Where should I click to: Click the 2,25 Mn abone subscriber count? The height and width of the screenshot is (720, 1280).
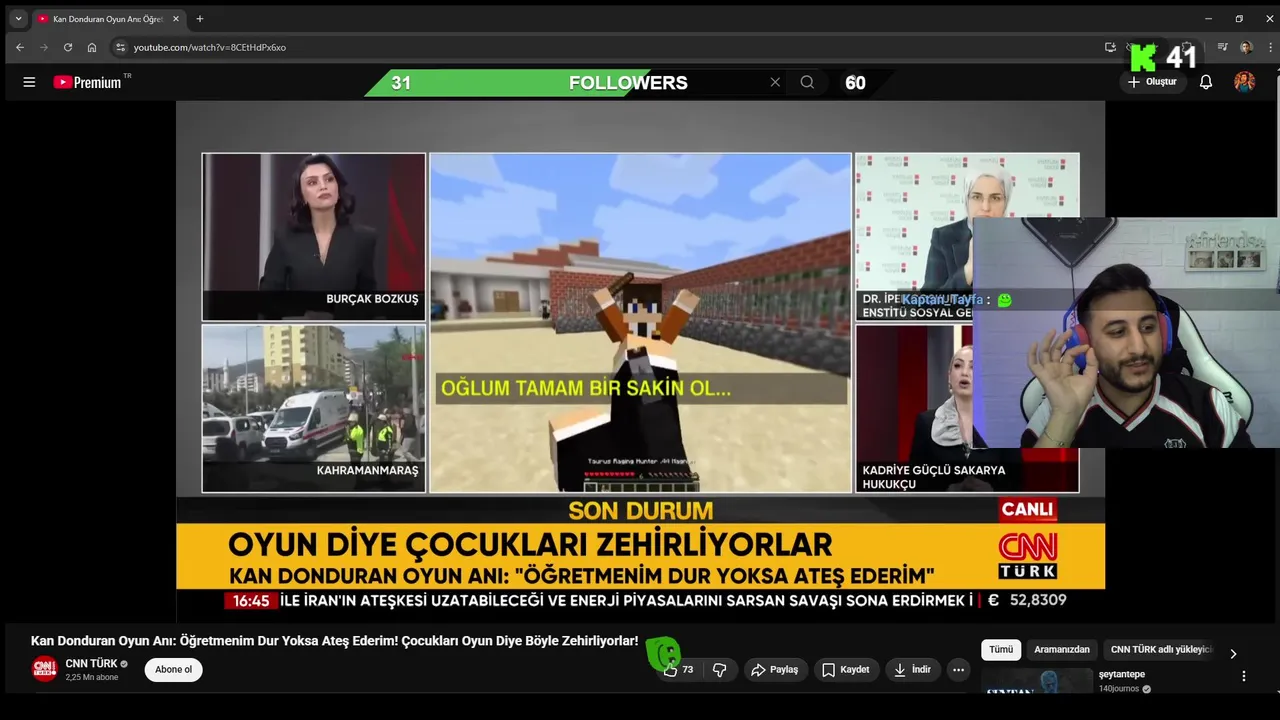tap(92, 677)
